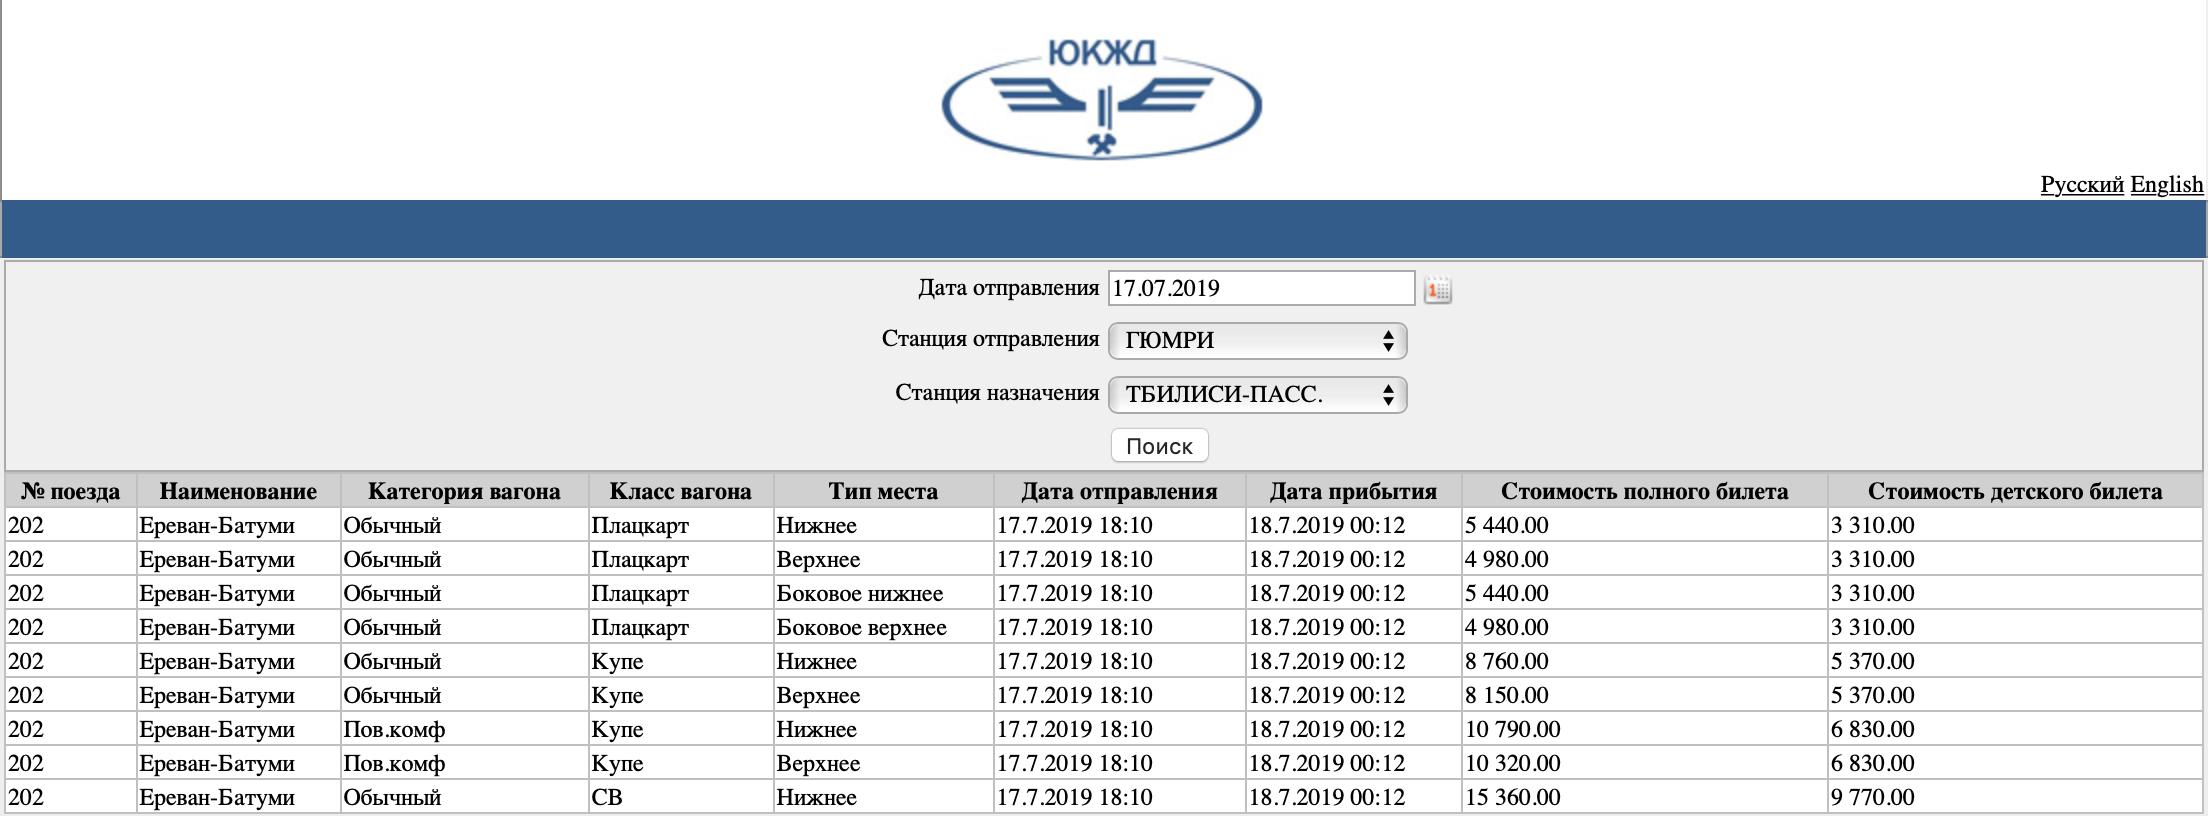Viewport: 2208px width, 816px height.
Task: Click the Боковое верхнее seat type cell
Action: pyautogui.click(x=861, y=628)
